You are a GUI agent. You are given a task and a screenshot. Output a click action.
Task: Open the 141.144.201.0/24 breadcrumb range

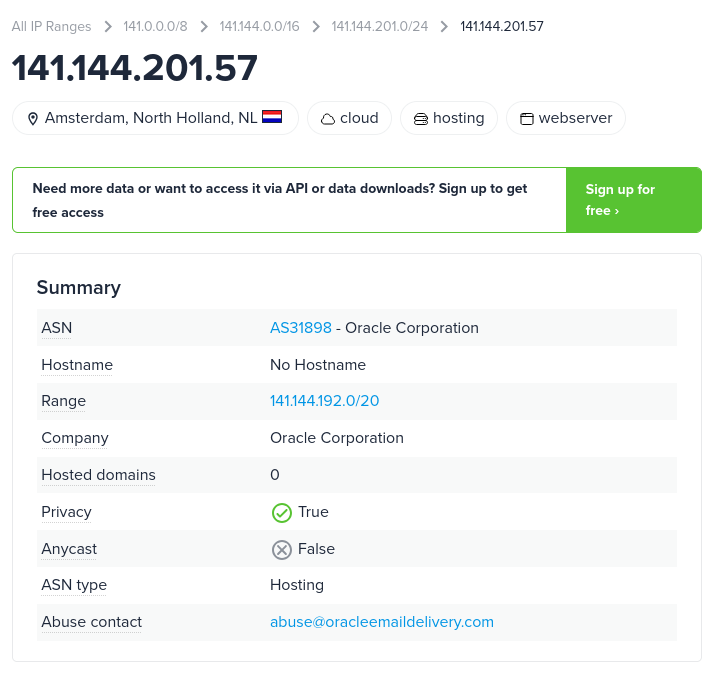(x=379, y=26)
